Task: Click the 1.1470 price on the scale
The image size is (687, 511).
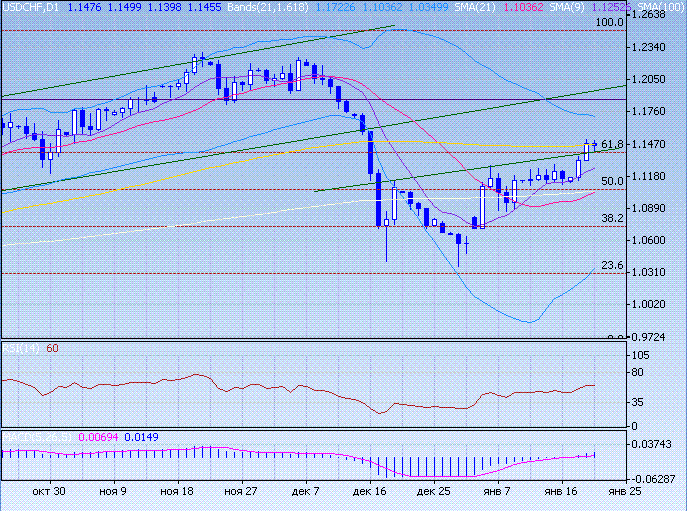Action: pyautogui.click(x=652, y=144)
